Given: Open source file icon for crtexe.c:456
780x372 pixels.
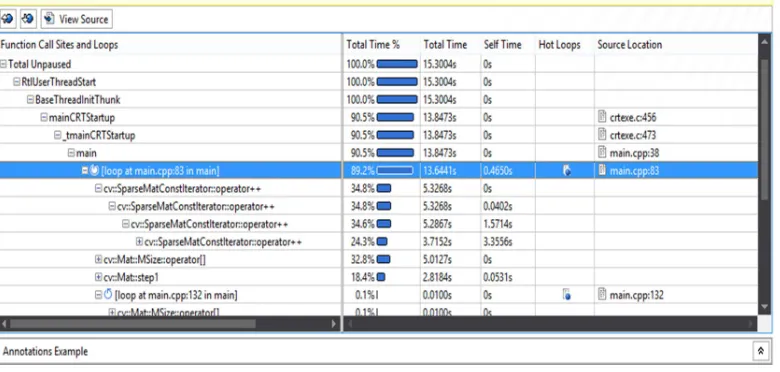Looking at the screenshot, I should coord(602,117).
